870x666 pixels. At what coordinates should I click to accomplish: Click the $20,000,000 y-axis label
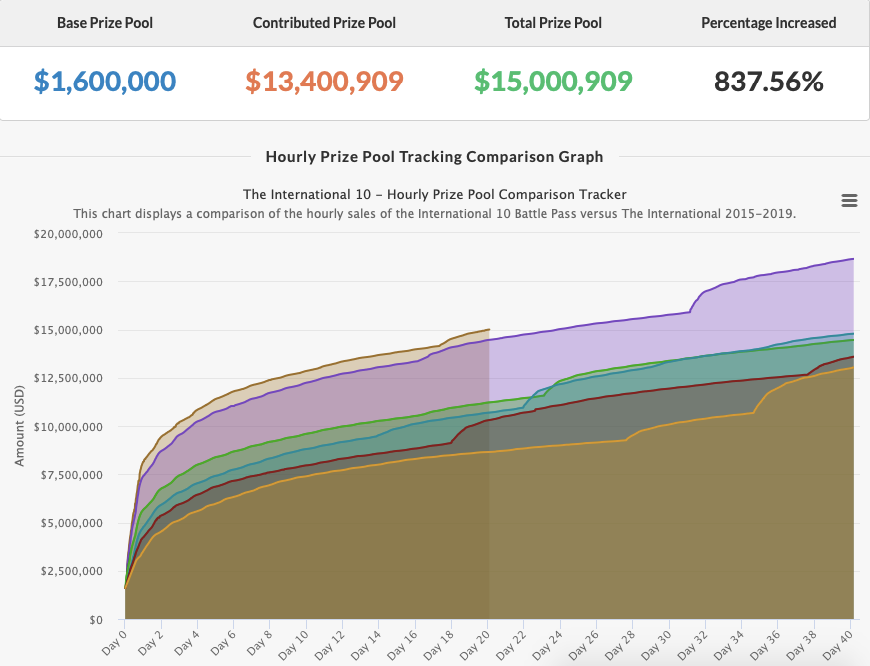coord(68,234)
